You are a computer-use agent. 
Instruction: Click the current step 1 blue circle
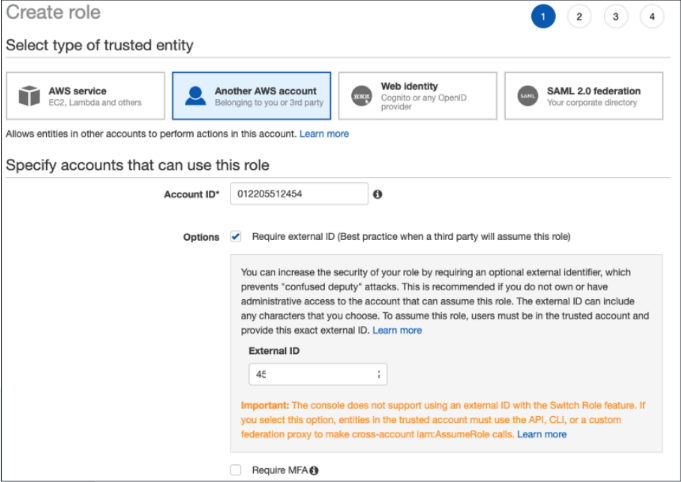click(x=543, y=17)
